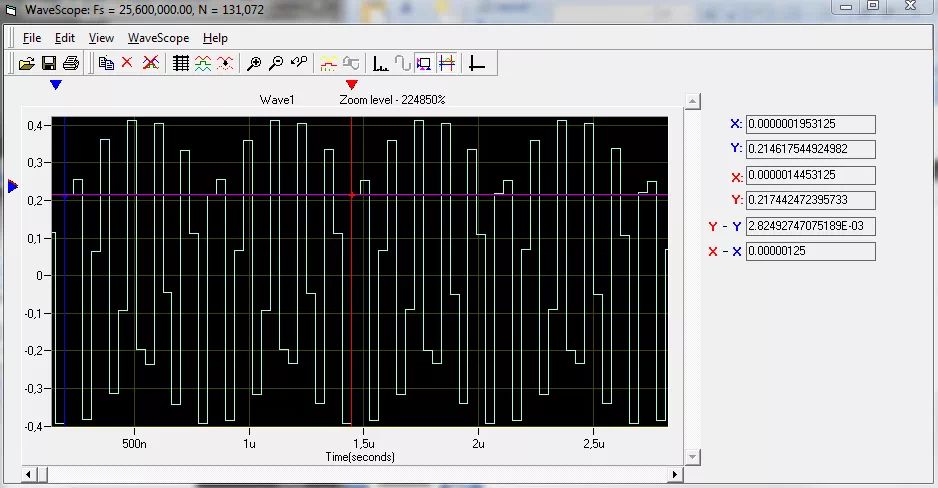
Task: Open the File menu
Action: (32, 38)
